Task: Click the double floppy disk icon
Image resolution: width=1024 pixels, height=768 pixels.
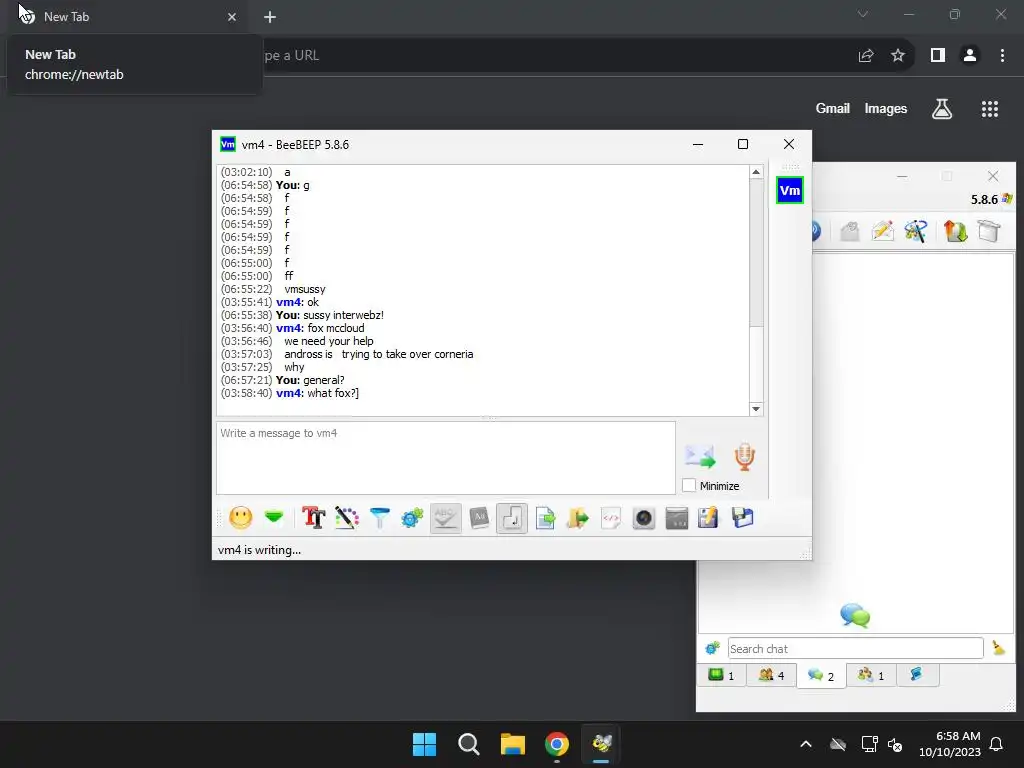Action: pos(742,518)
